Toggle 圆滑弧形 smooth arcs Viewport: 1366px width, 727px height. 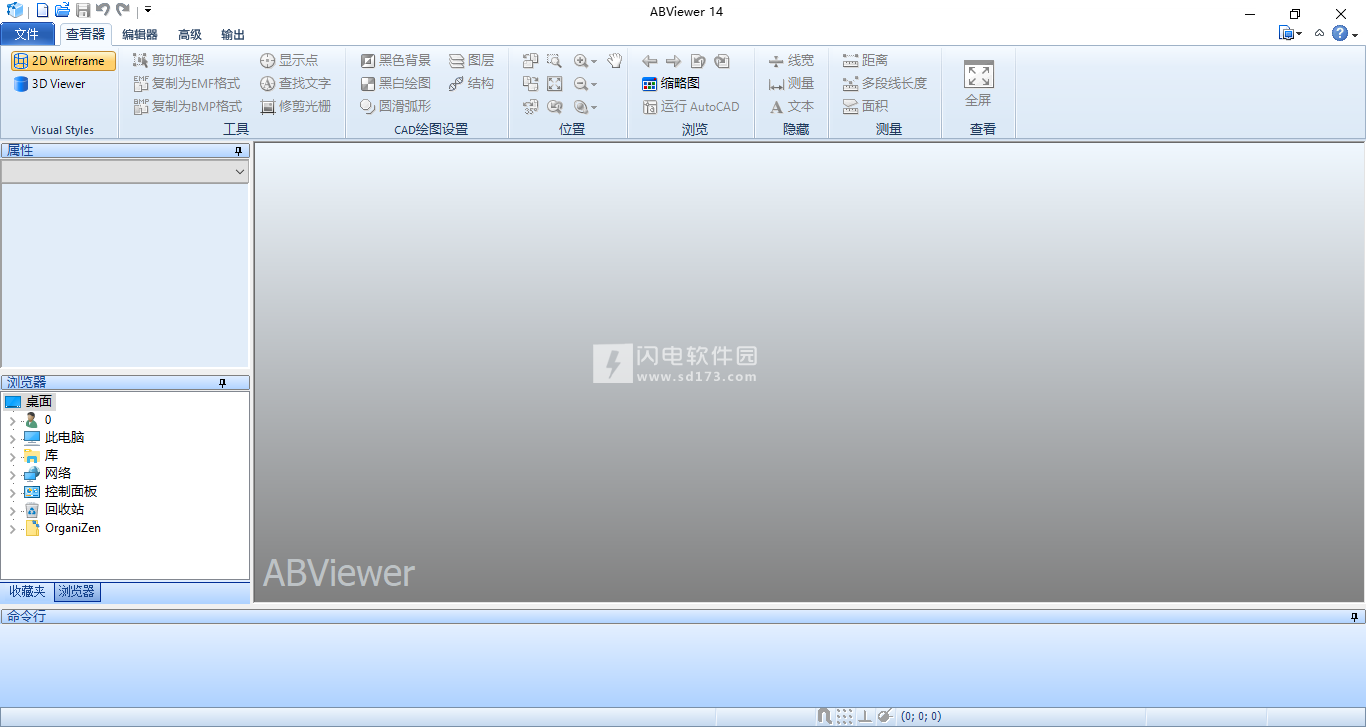(396, 106)
